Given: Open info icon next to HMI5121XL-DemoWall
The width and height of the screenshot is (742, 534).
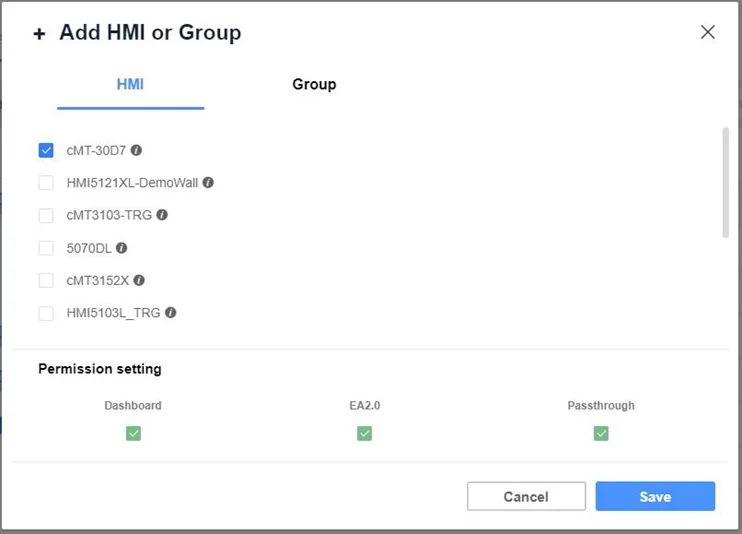Looking at the screenshot, I should point(208,182).
